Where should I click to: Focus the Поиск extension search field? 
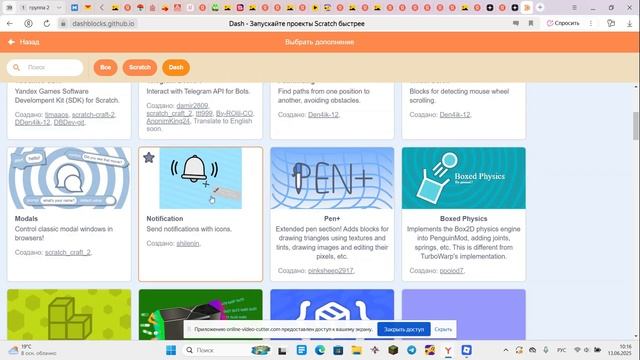tap(45, 67)
